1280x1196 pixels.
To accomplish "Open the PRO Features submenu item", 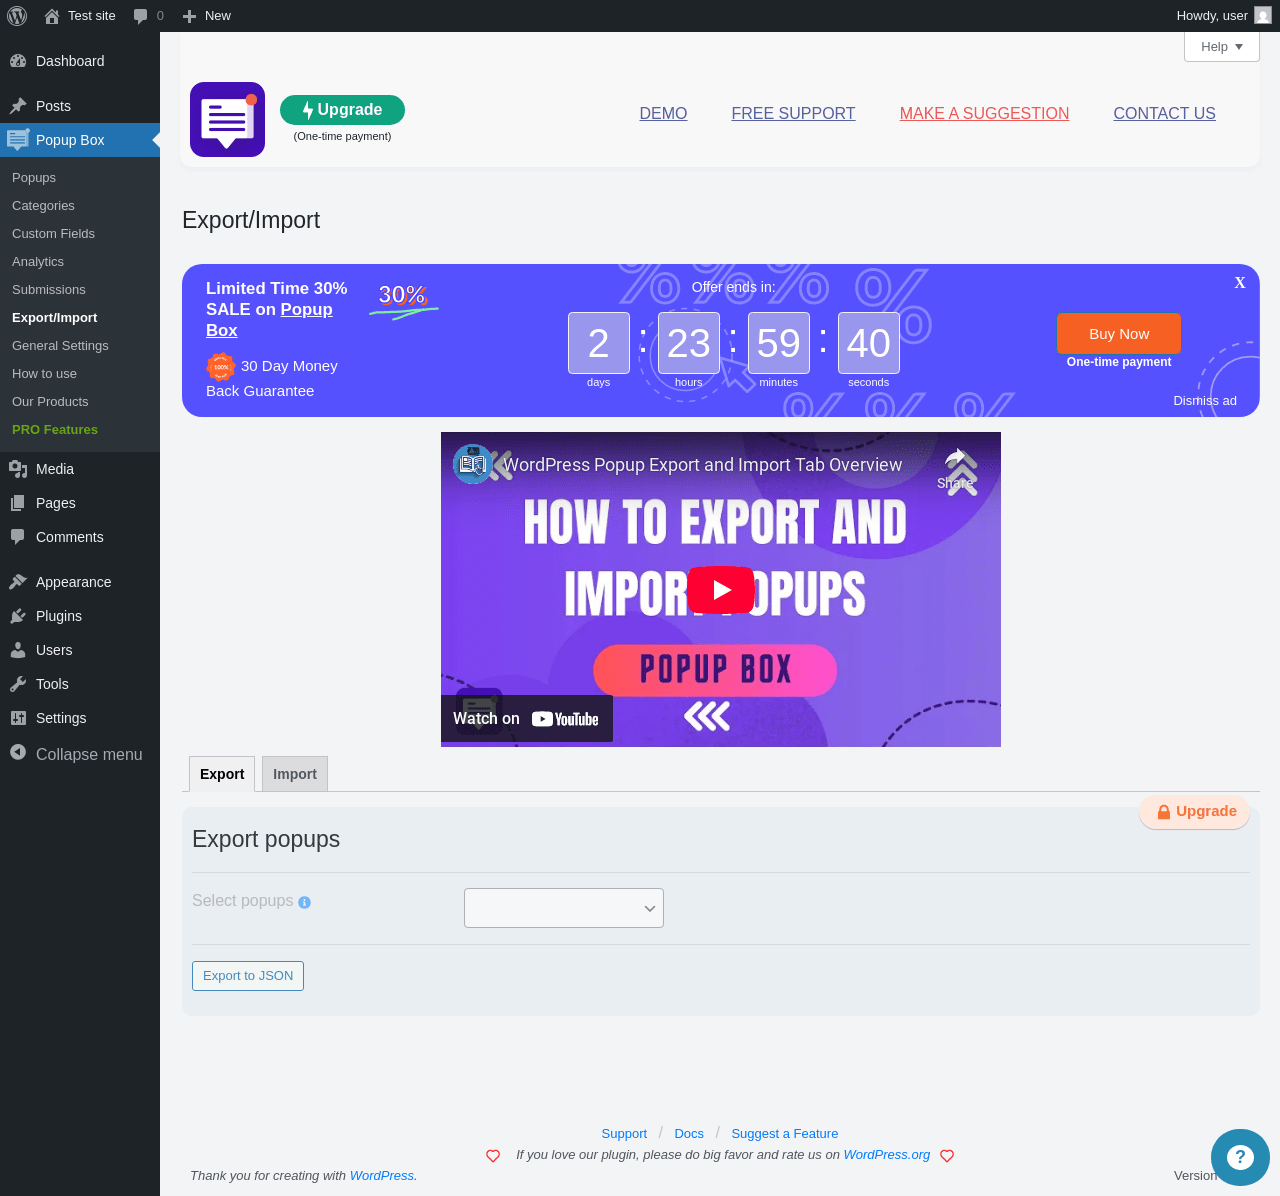I will [x=55, y=430].
